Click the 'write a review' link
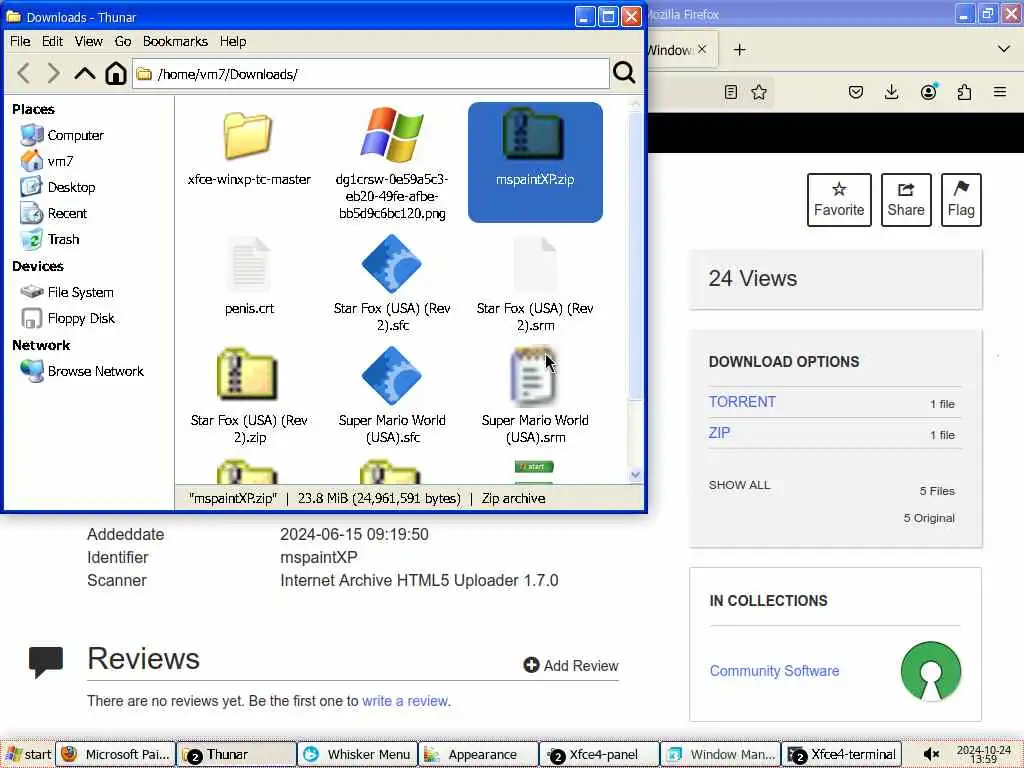The height and width of the screenshot is (768, 1024). coord(405,701)
